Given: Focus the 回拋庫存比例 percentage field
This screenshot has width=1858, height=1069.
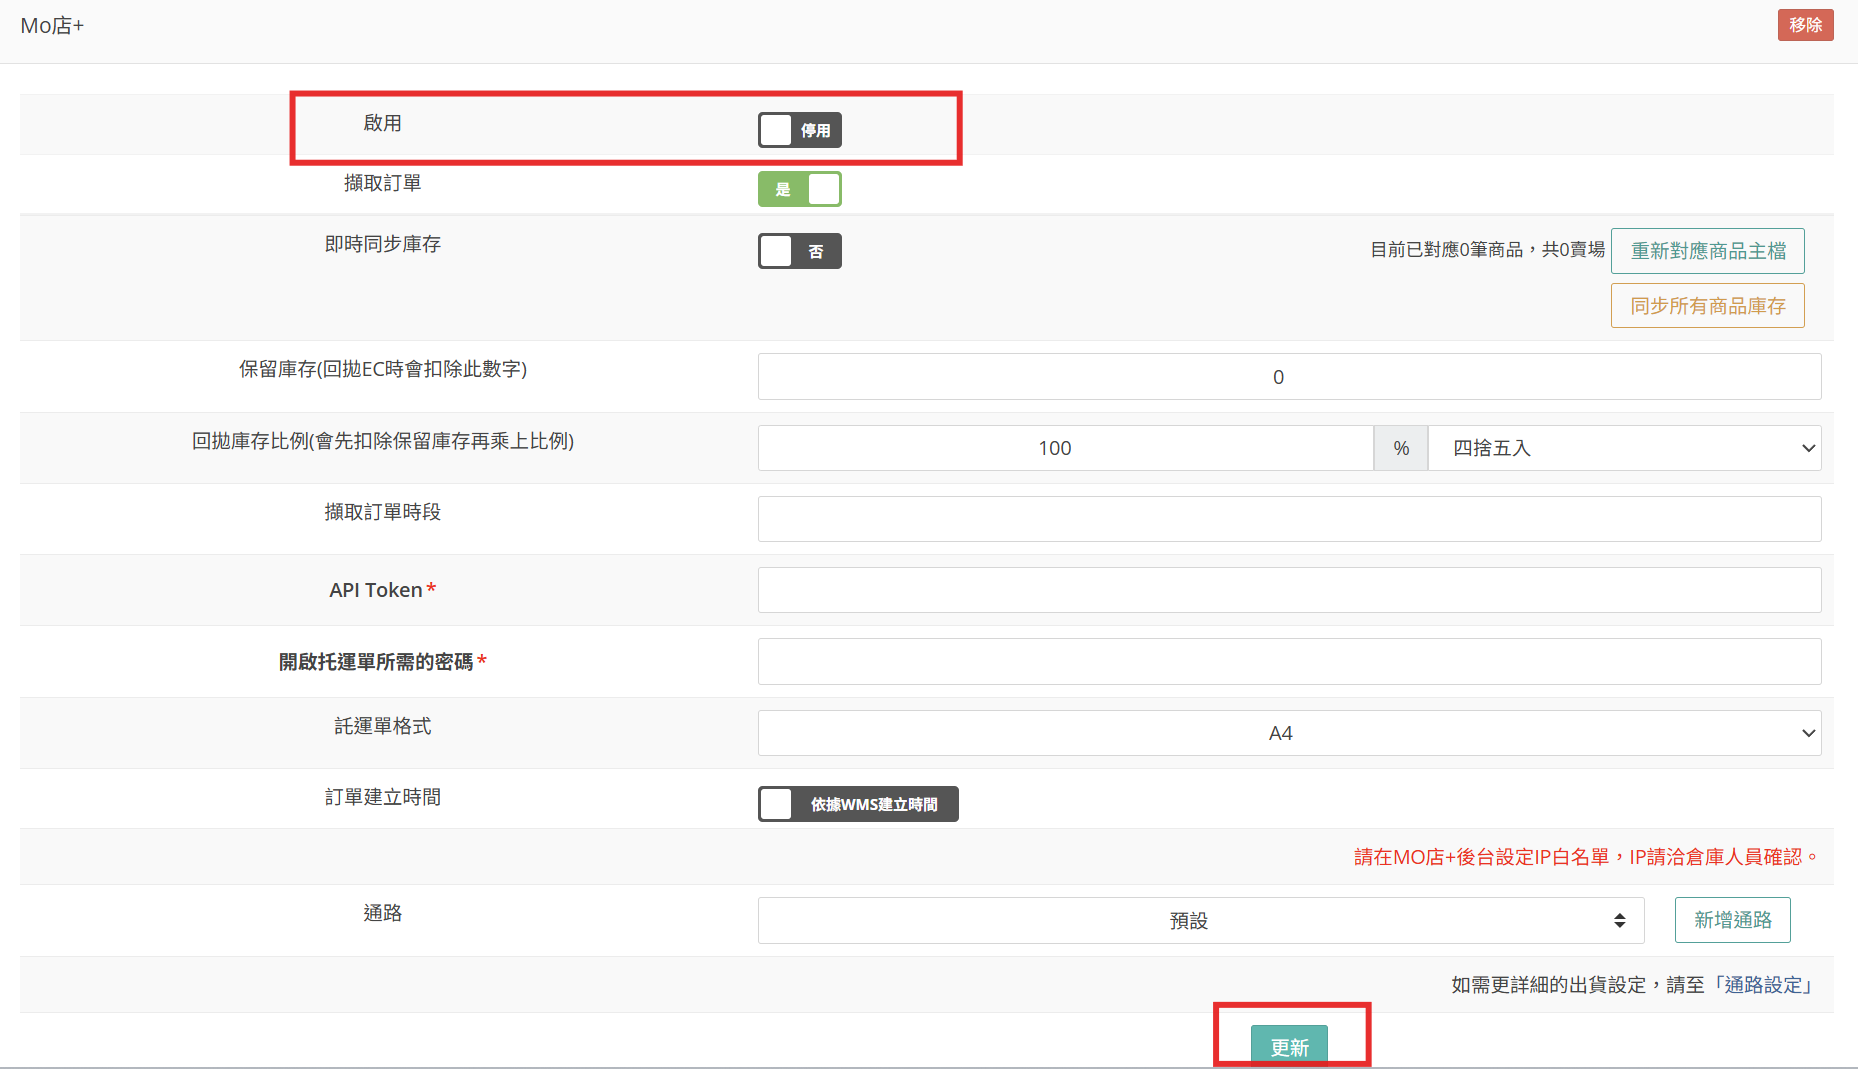Looking at the screenshot, I should (1064, 448).
